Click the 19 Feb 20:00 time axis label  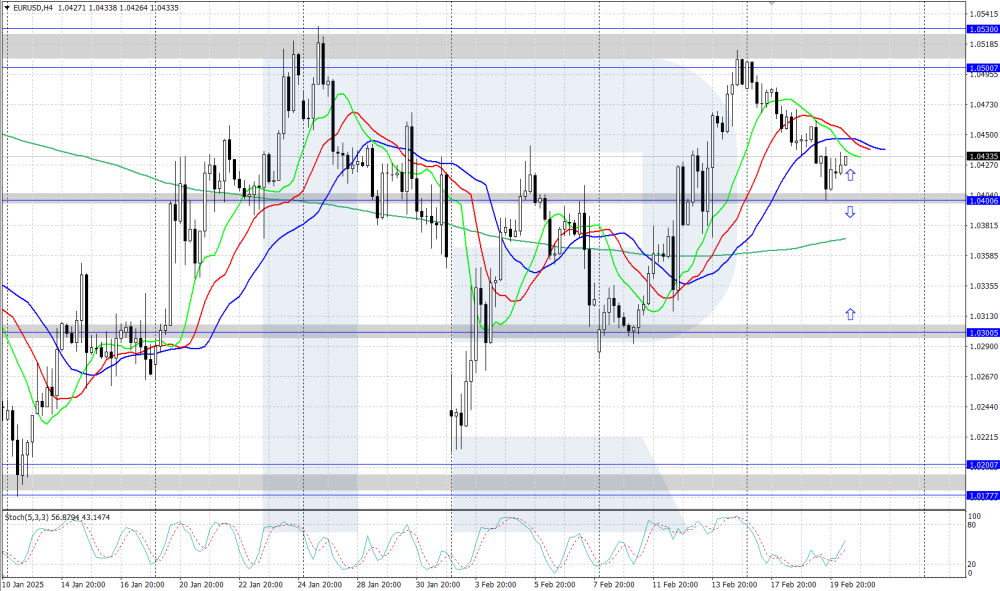coord(855,583)
